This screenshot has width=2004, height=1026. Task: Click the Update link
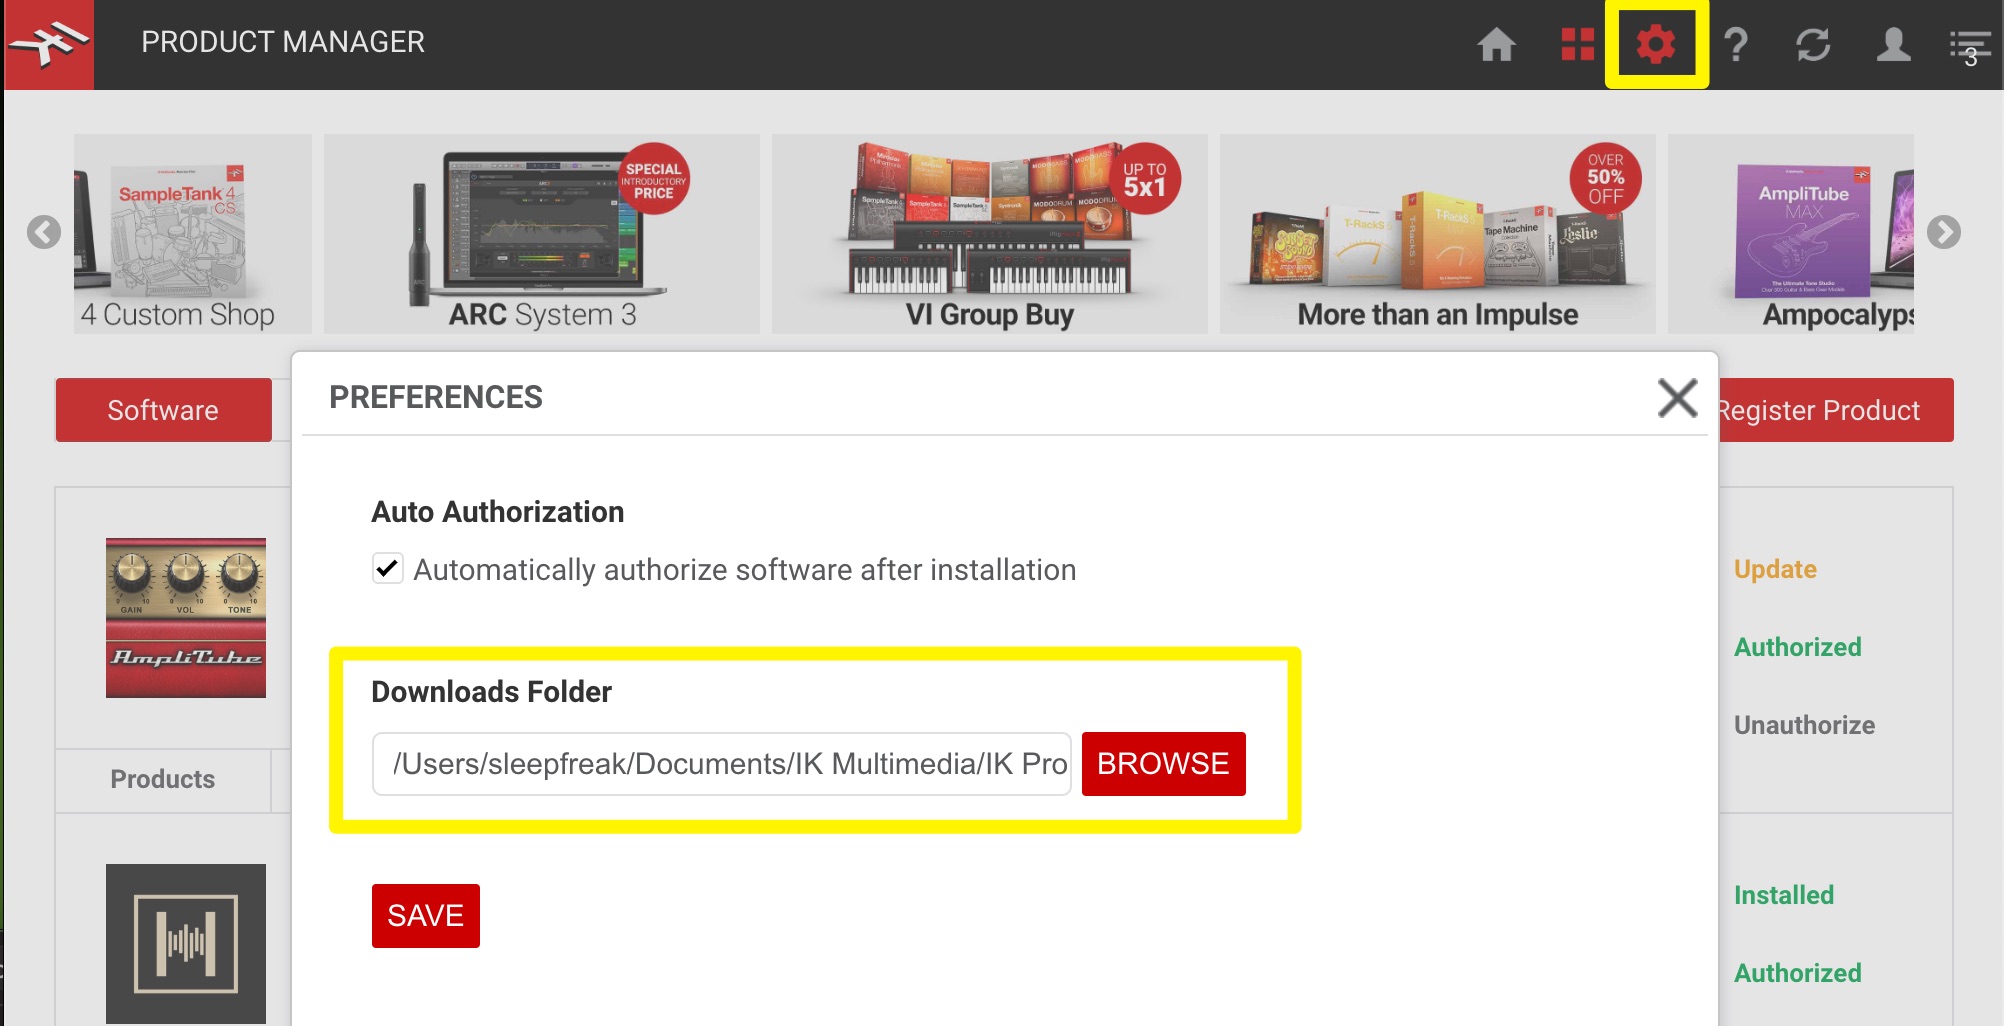(x=1775, y=569)
